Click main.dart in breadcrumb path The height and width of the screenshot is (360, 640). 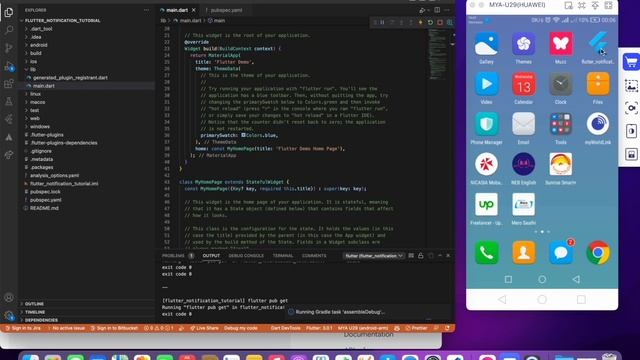(191, 20)
